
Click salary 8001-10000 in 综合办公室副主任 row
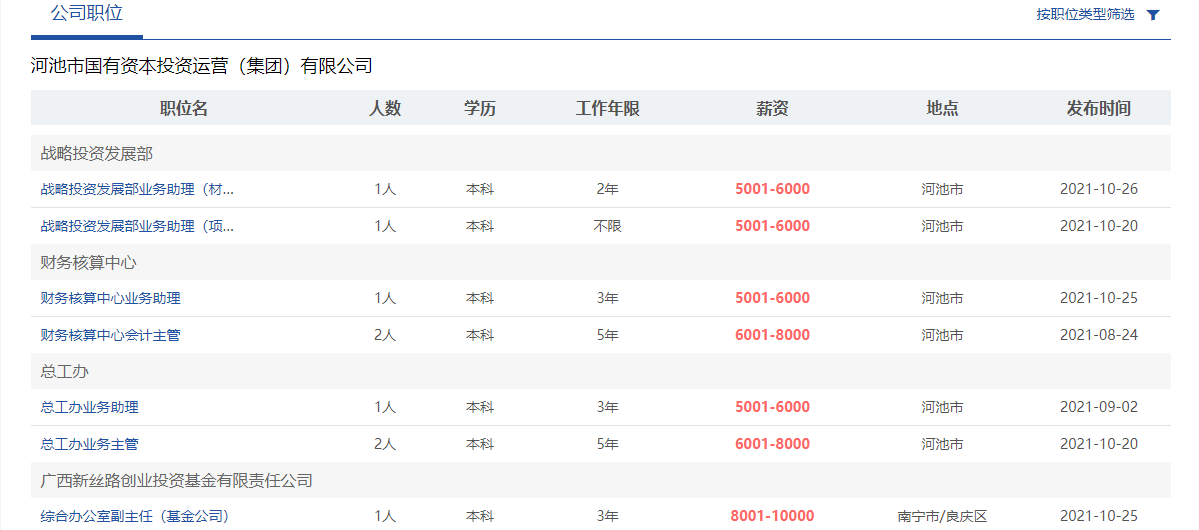point(772,516)
